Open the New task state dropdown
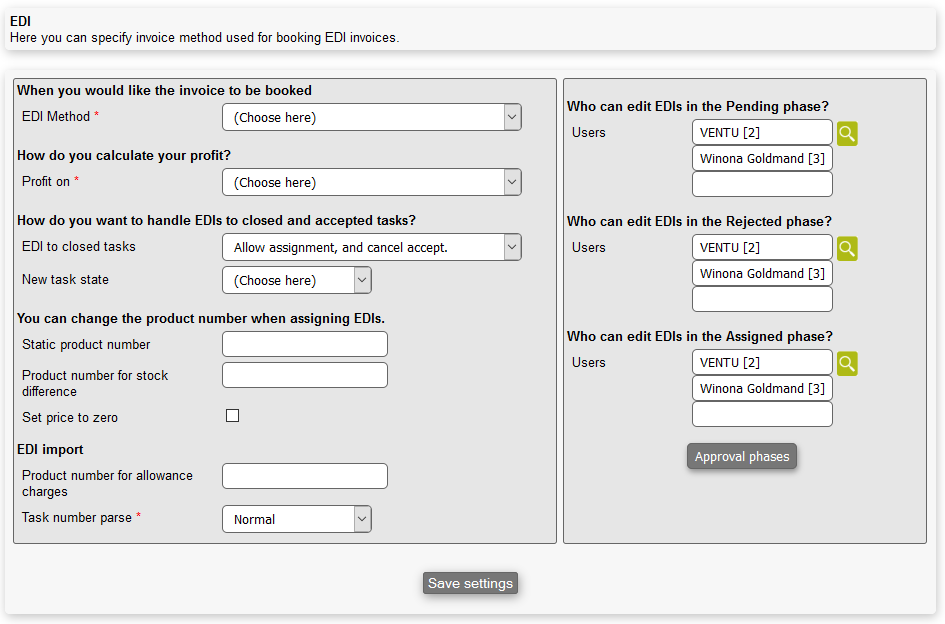 pos(296,280)
